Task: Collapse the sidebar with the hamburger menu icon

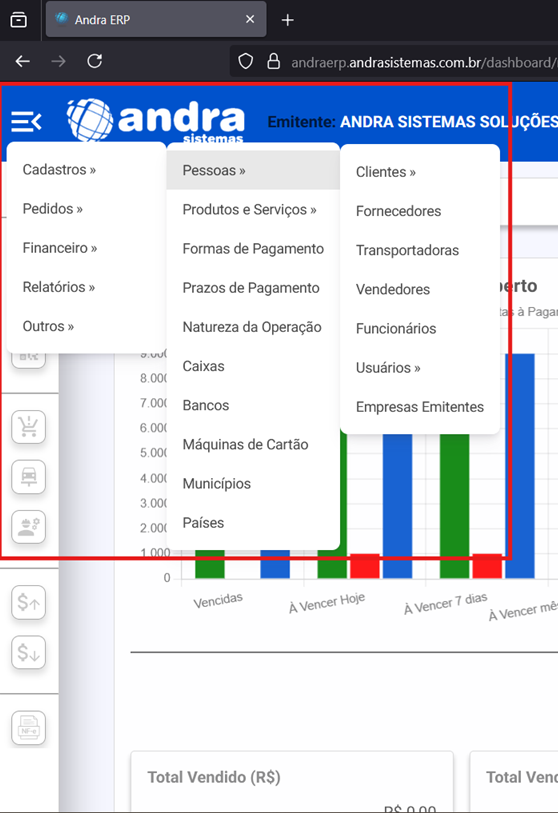Action: click(26, 122)
